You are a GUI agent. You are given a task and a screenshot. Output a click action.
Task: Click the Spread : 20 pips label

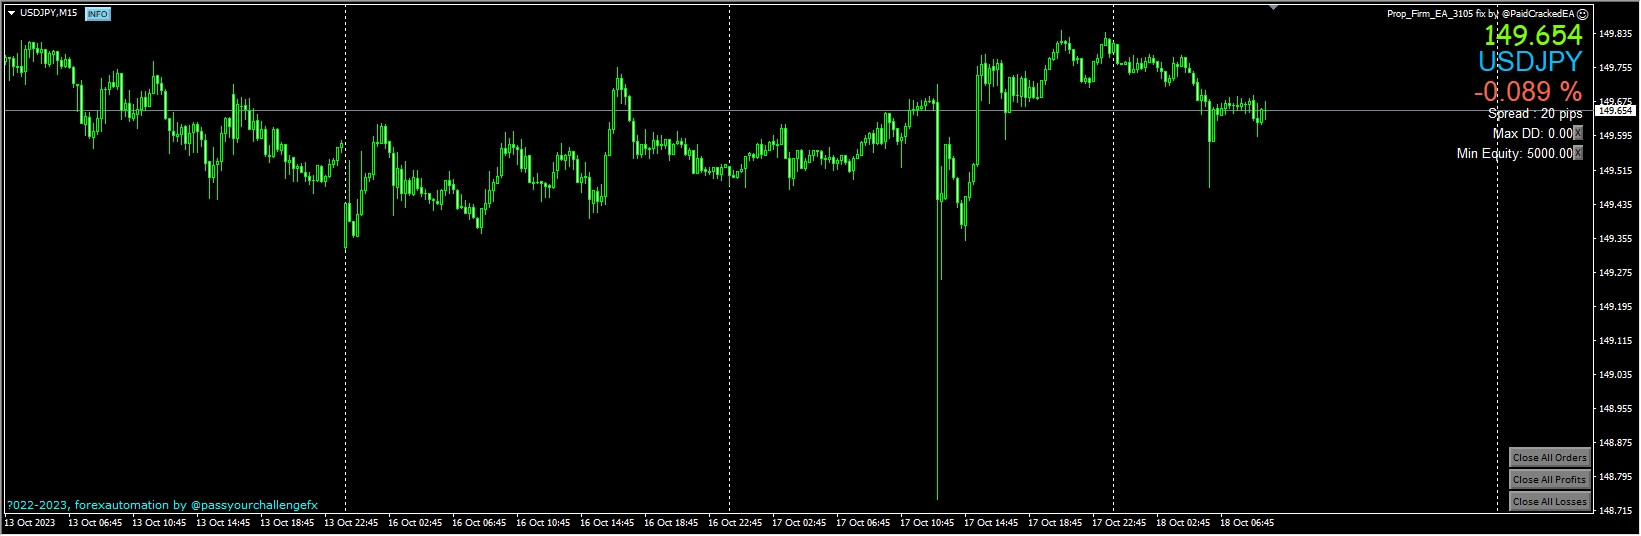[1535, 114]
